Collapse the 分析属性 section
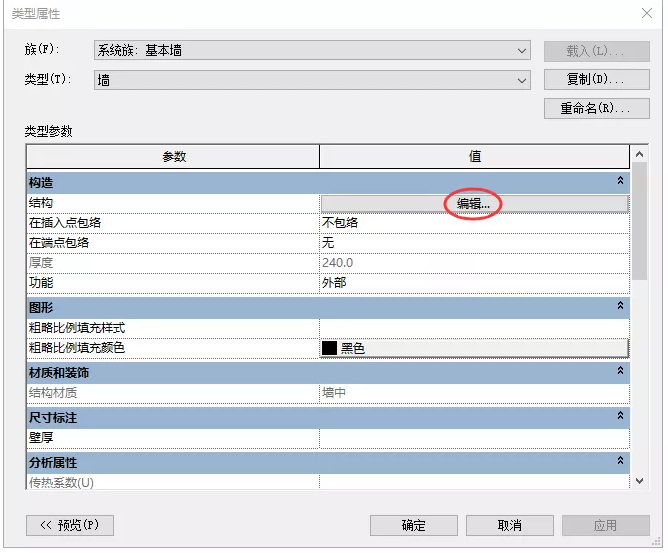Screen dimensions: 668x553 [x=620, y=461]
